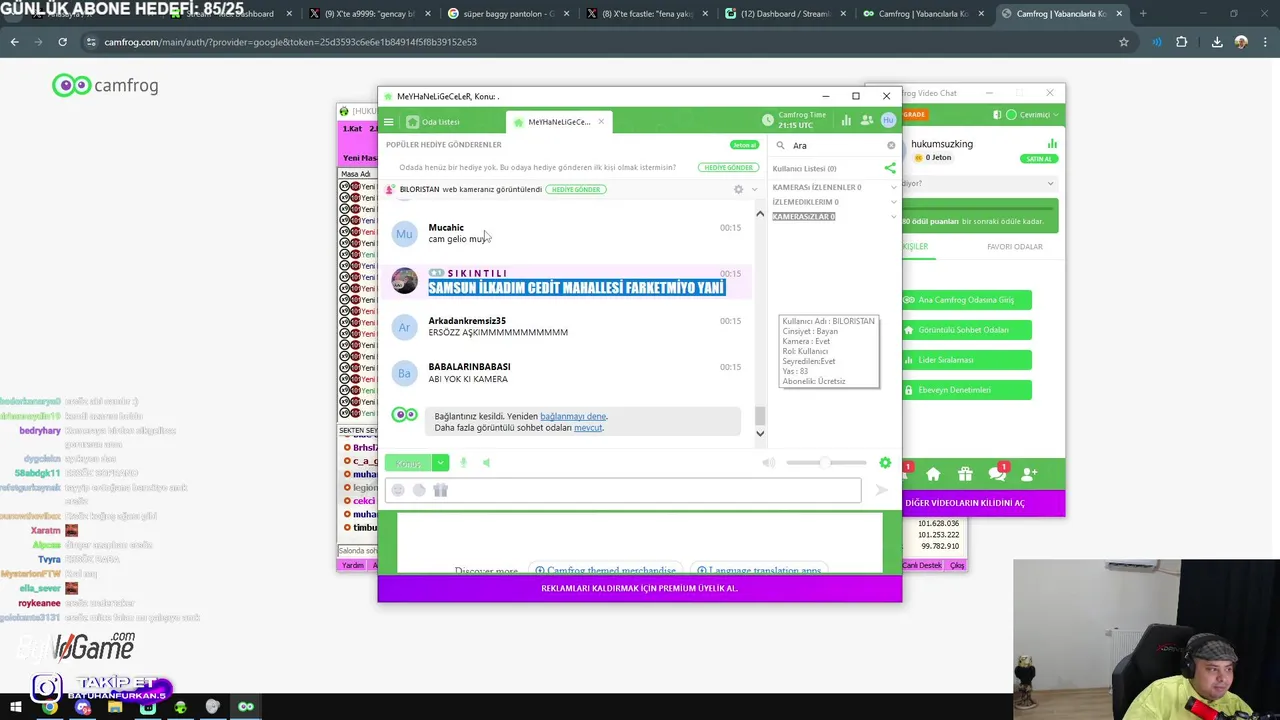Click the Camfrog Time clock icon
The height and width of the screenshot is (720, 1280).
pos(768,120)
